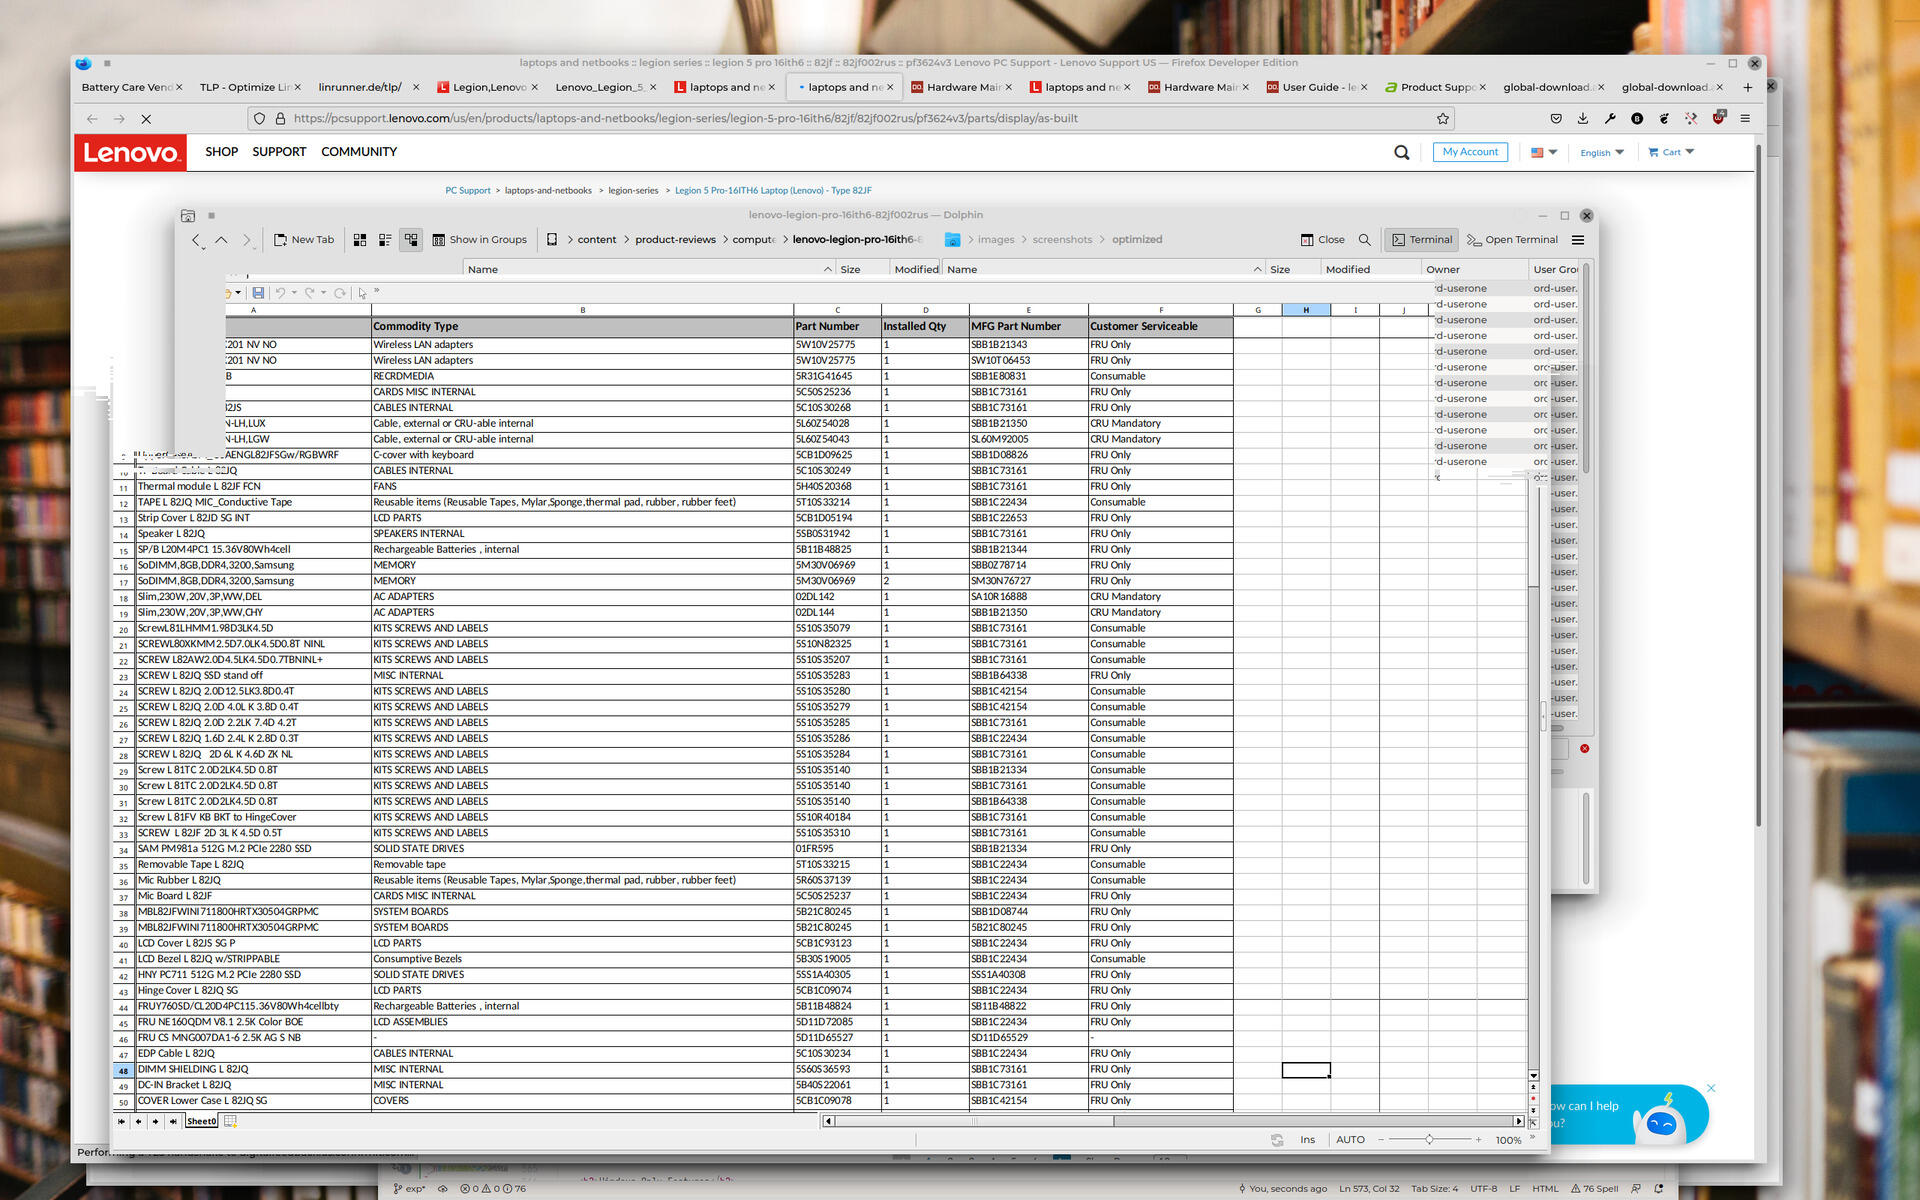
Task: Open Pocket save icon in Firefox toolbar
Action: point(1556,119)
